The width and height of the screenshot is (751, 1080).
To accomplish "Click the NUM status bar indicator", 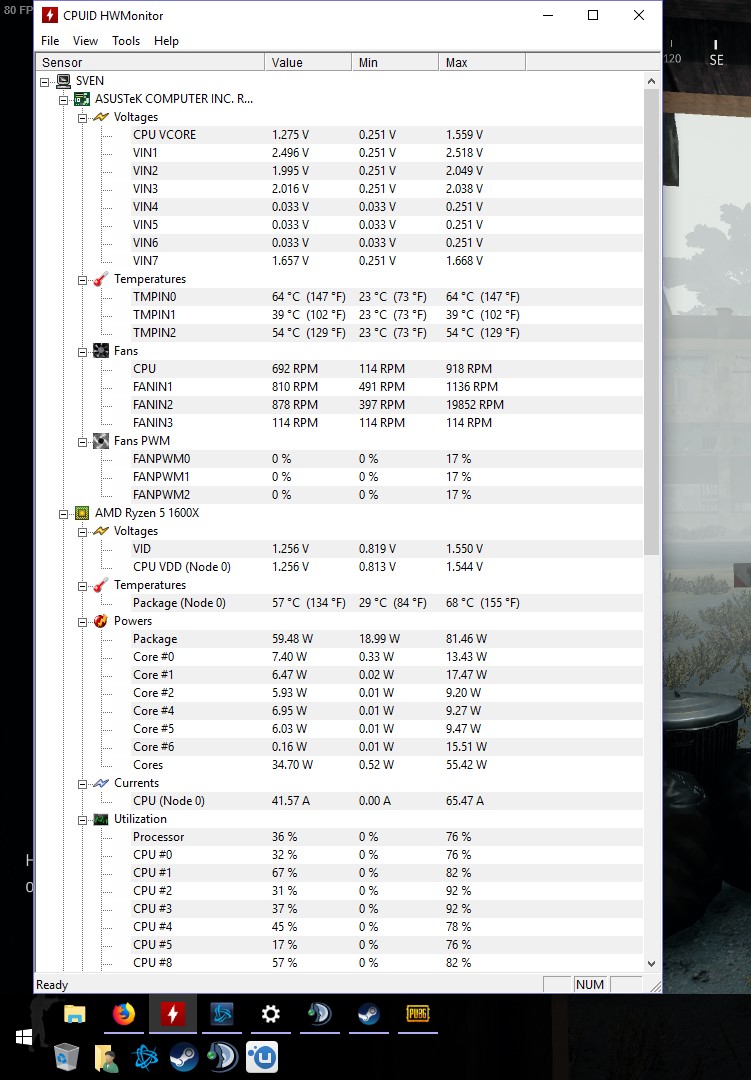I will pos(590,985).
